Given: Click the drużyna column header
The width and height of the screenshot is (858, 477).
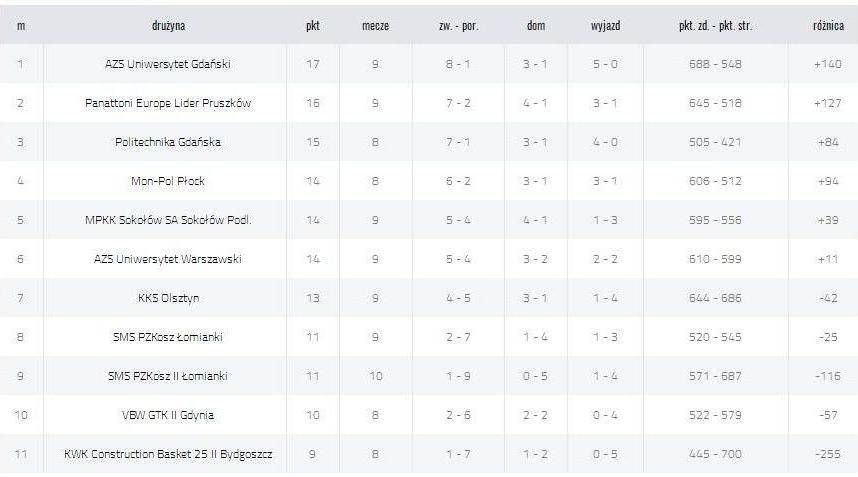Looking at the screenshot, I should 169,25.
